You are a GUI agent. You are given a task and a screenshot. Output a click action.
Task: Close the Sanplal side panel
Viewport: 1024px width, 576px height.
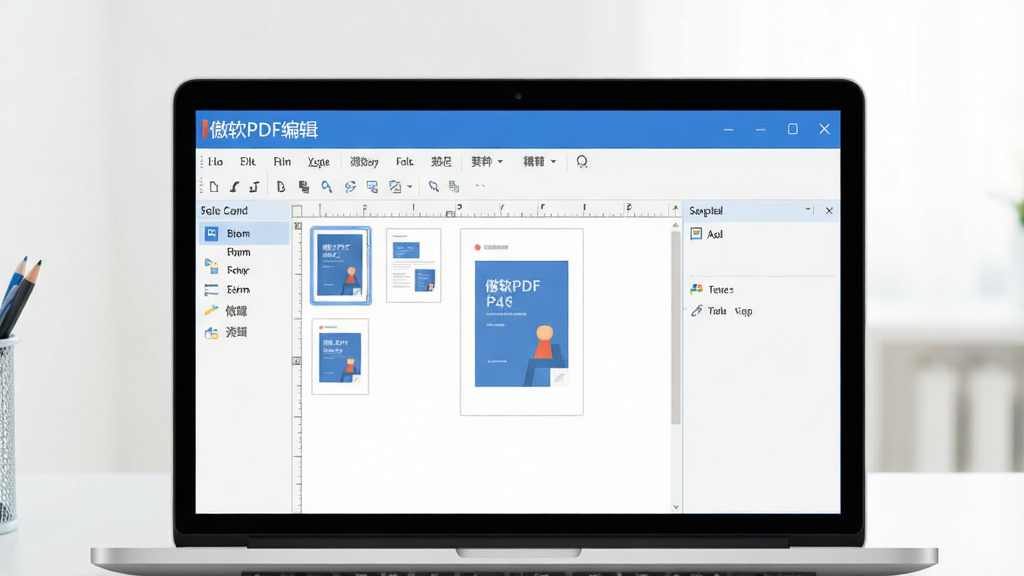(x=829, y=210)
